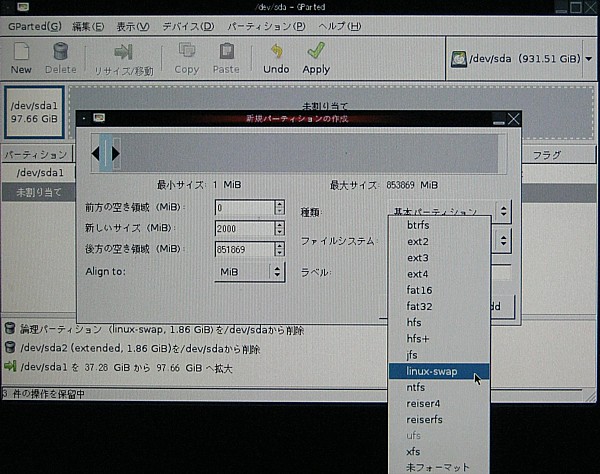
Task: Open the GParted(G) menu
Action: 34,26
